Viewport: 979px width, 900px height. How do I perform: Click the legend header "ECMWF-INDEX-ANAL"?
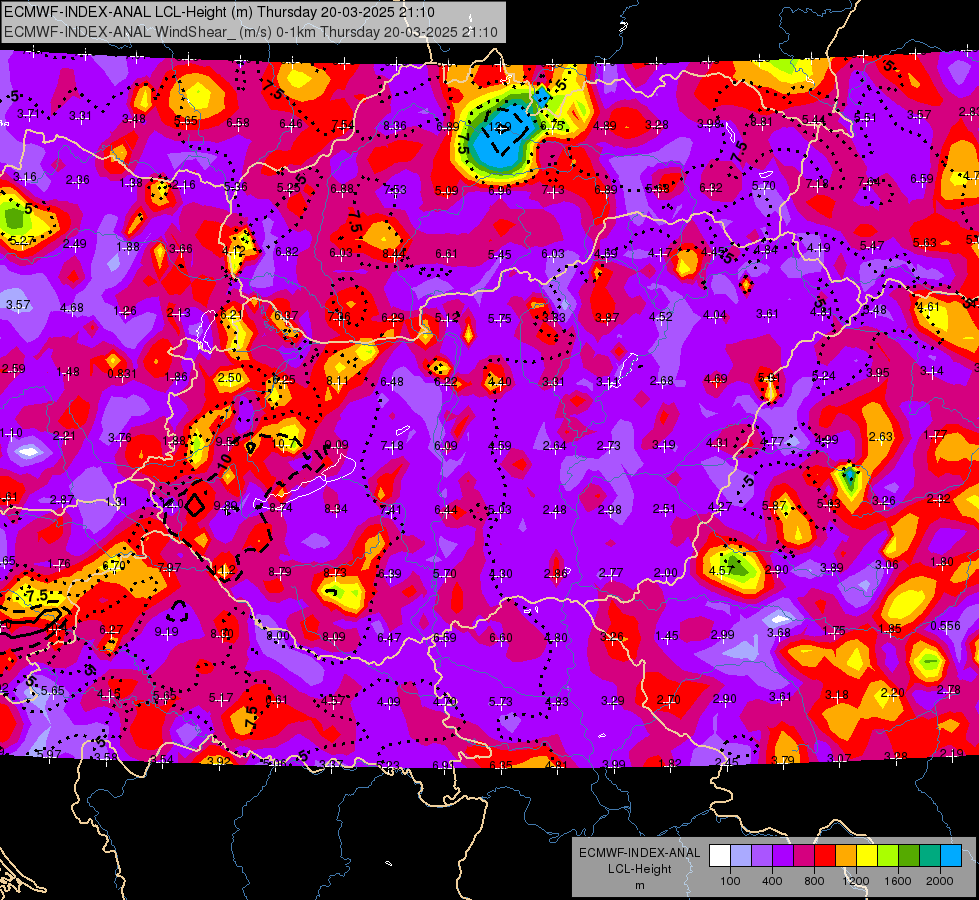coord(639,853)
